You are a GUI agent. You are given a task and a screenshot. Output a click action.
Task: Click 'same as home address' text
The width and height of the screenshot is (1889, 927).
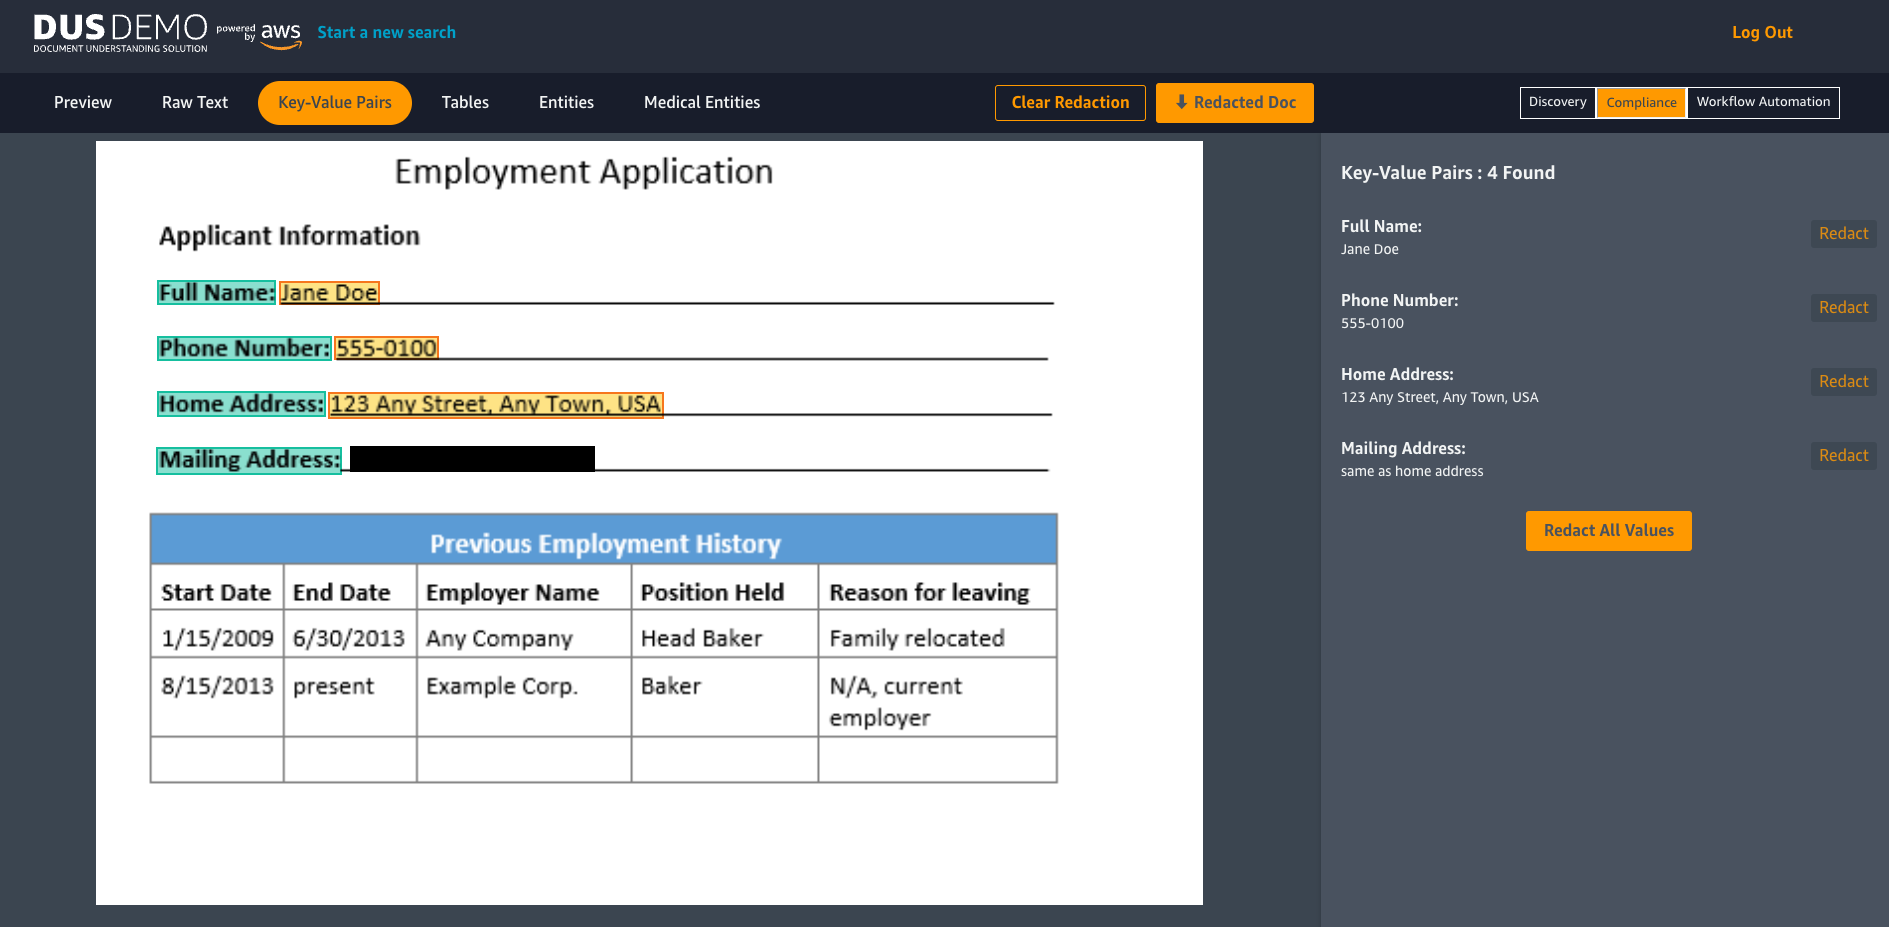coord(1412,471)
